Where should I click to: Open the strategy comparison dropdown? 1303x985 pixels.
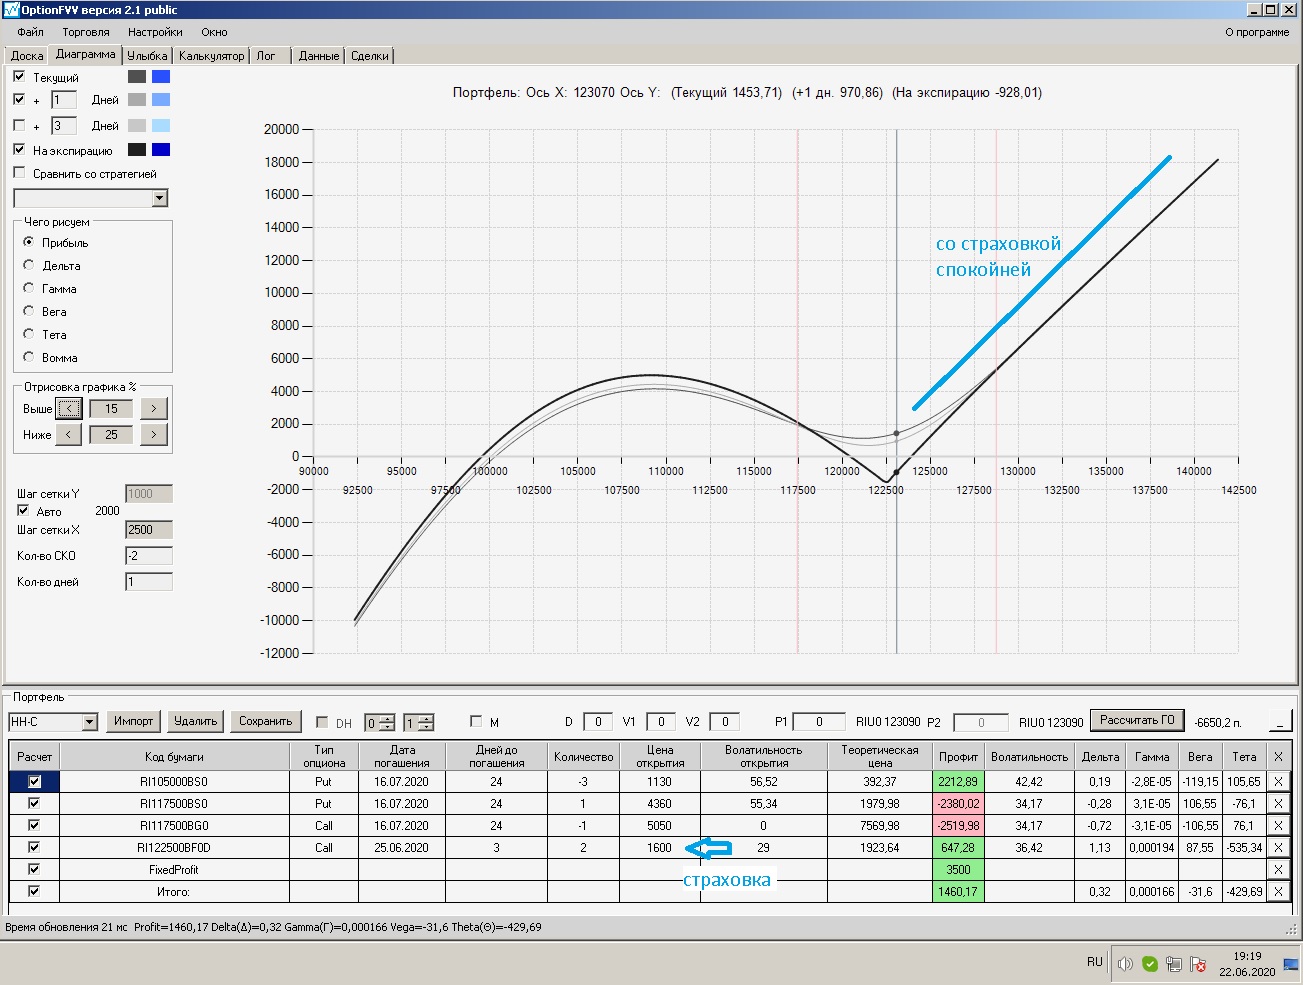coord(160,199)
